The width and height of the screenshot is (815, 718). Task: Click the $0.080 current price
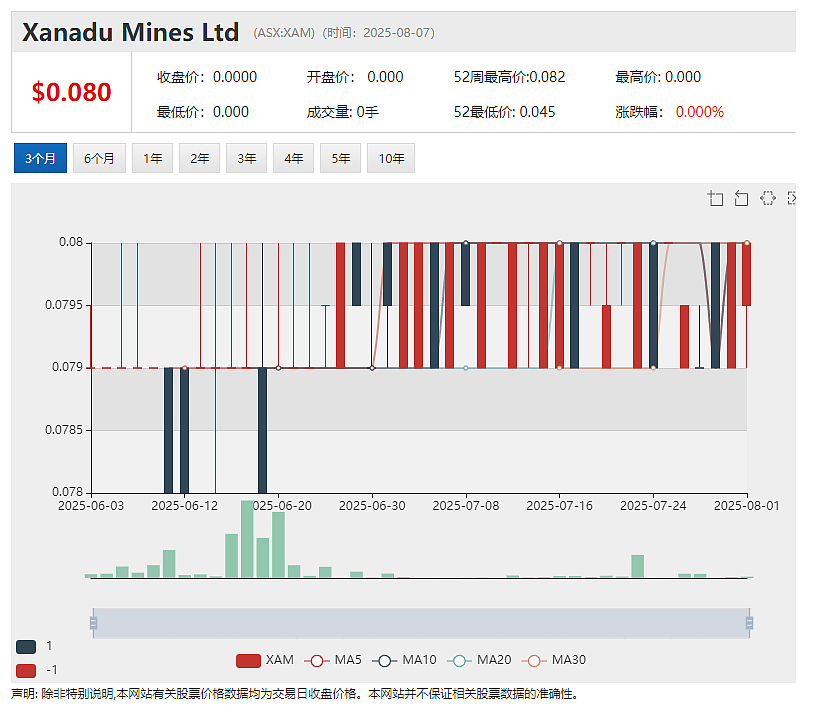(71, 92)
